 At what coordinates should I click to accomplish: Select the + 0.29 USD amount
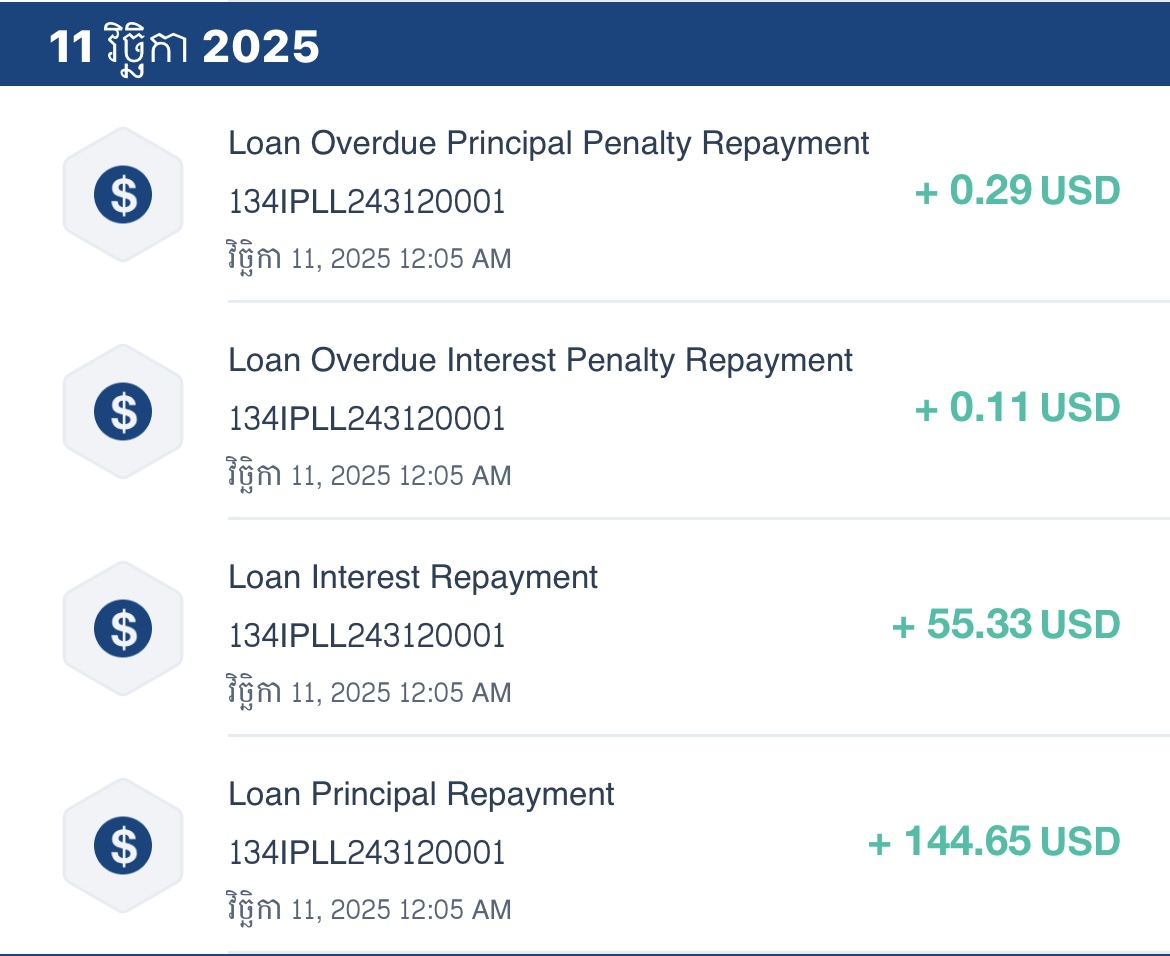[x=1017, y=190]
